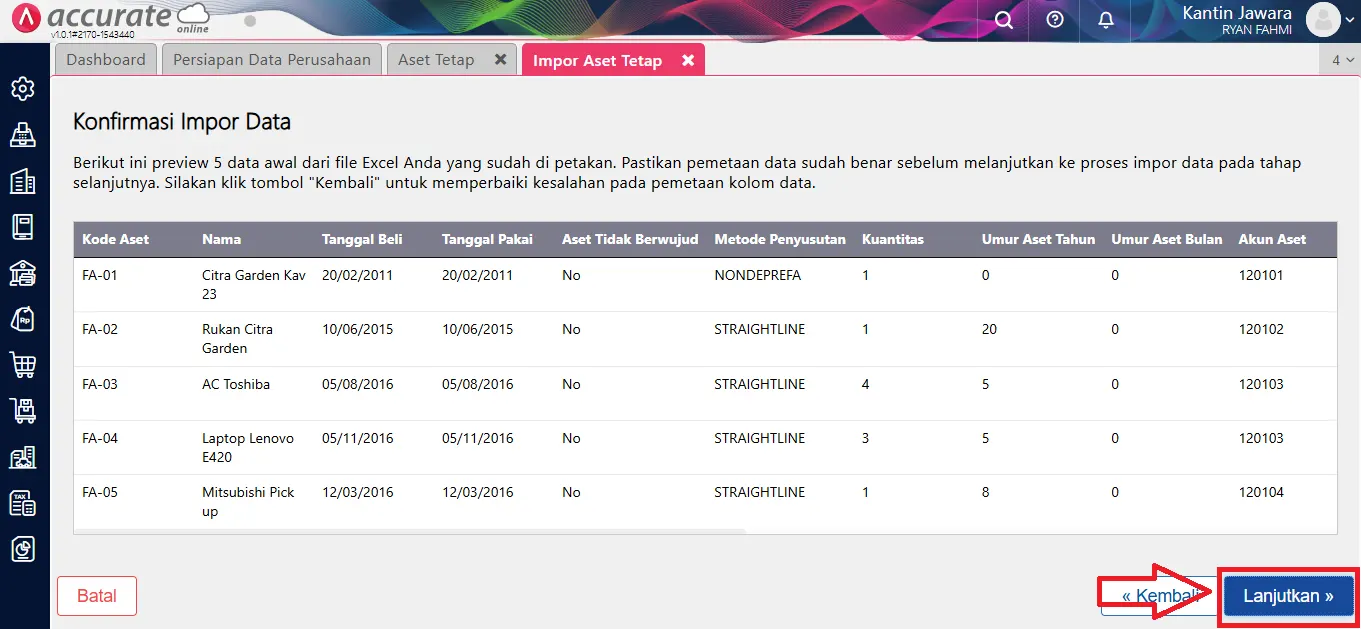The width and height of the screenshot is (1361, 629).
Task: Open the Persiapan Data Perusahaan tab
Action: pyautogui.click(x=271, y=59)
